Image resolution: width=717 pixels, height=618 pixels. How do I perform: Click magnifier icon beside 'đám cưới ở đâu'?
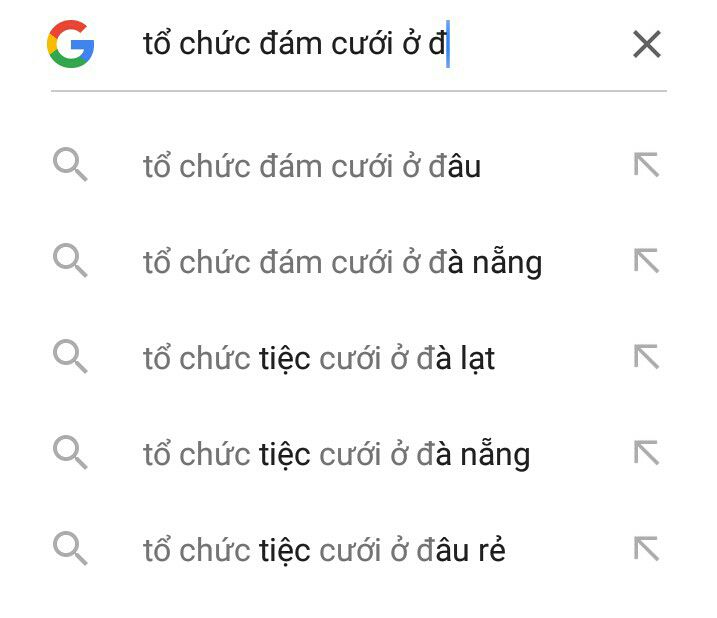[70, 164]
